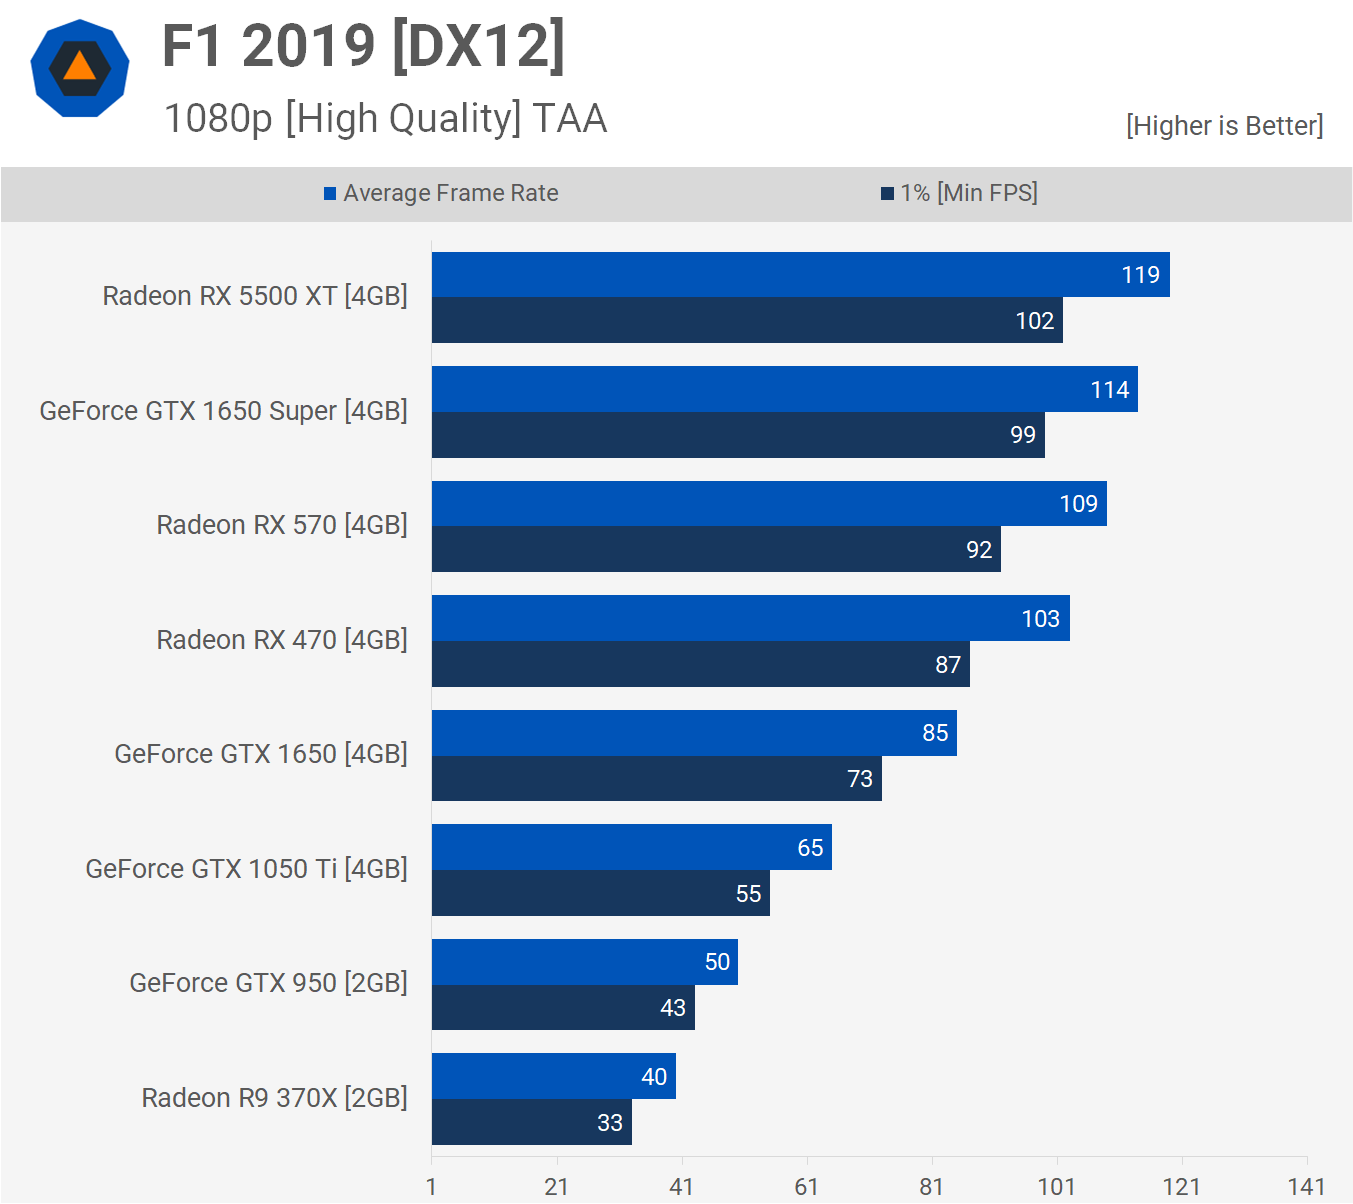This screenshot has height=1204, width=1353.
Task: Click the '[Higher is Better]' note
Action: 1224,126
